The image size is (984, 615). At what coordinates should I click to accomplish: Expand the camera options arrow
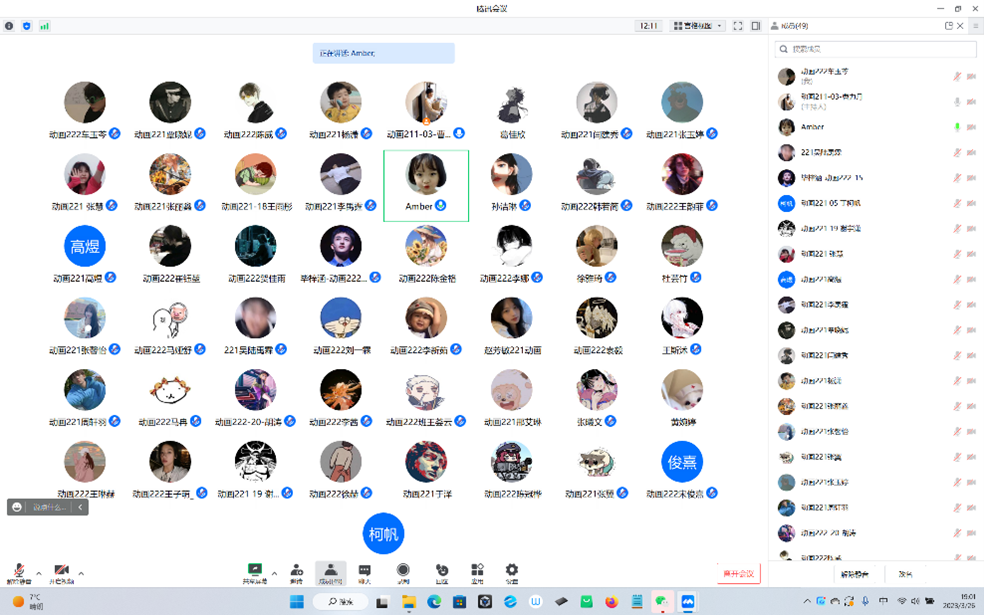(81, 574)
